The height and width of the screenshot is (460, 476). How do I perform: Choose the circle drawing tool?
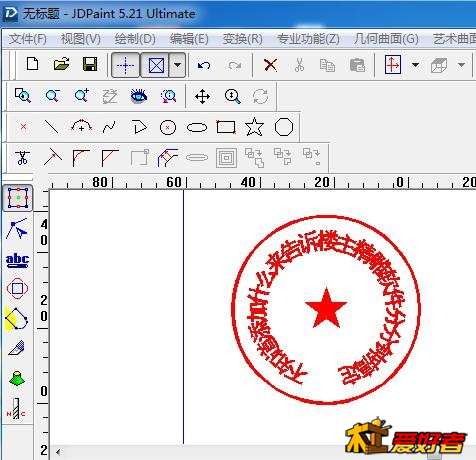168,127
